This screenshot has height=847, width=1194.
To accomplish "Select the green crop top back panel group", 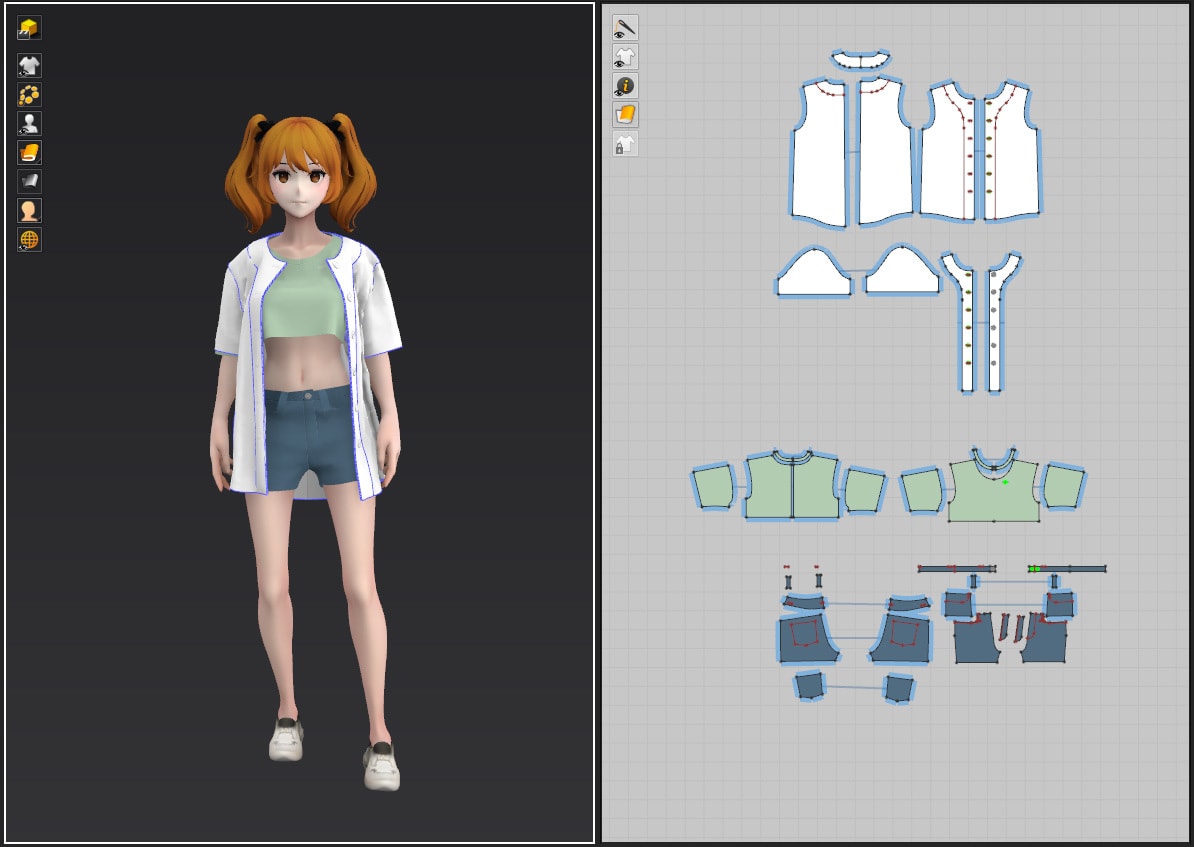I will pyautogui.click(x=792, y=487).
